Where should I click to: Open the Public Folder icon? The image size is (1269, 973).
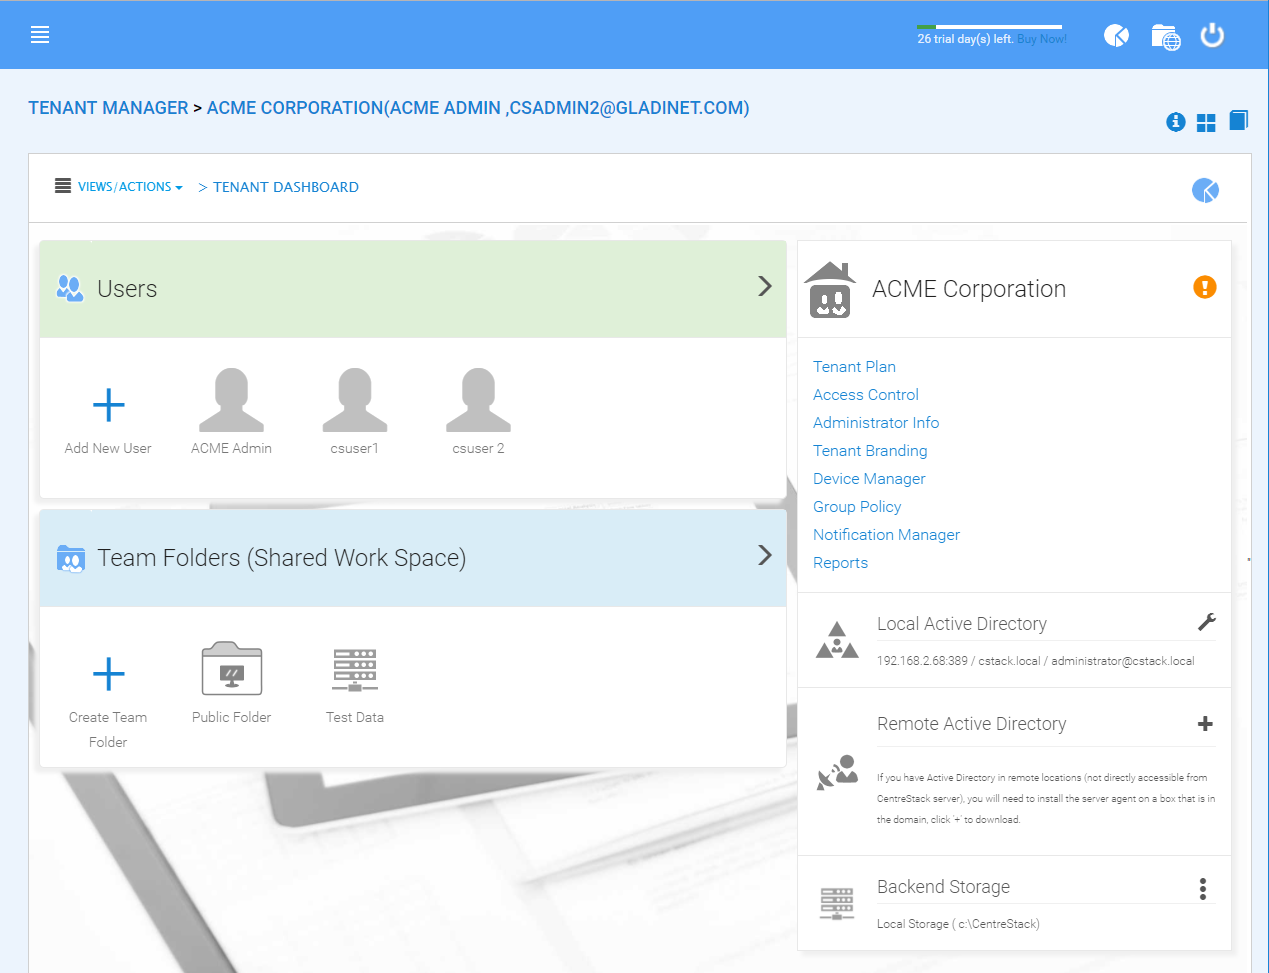click(x=232, y=668)
